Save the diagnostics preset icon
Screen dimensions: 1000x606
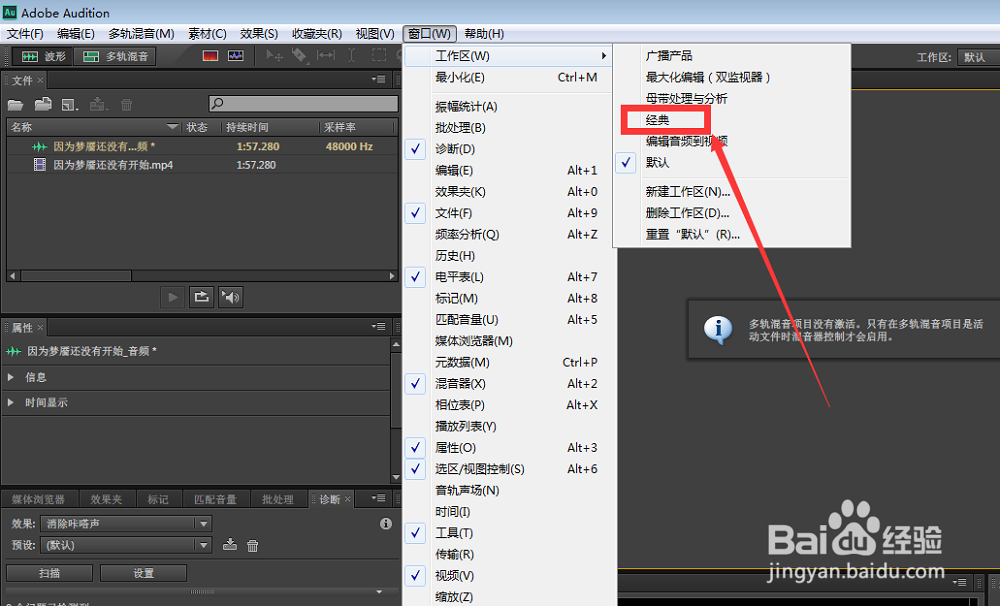230,545
